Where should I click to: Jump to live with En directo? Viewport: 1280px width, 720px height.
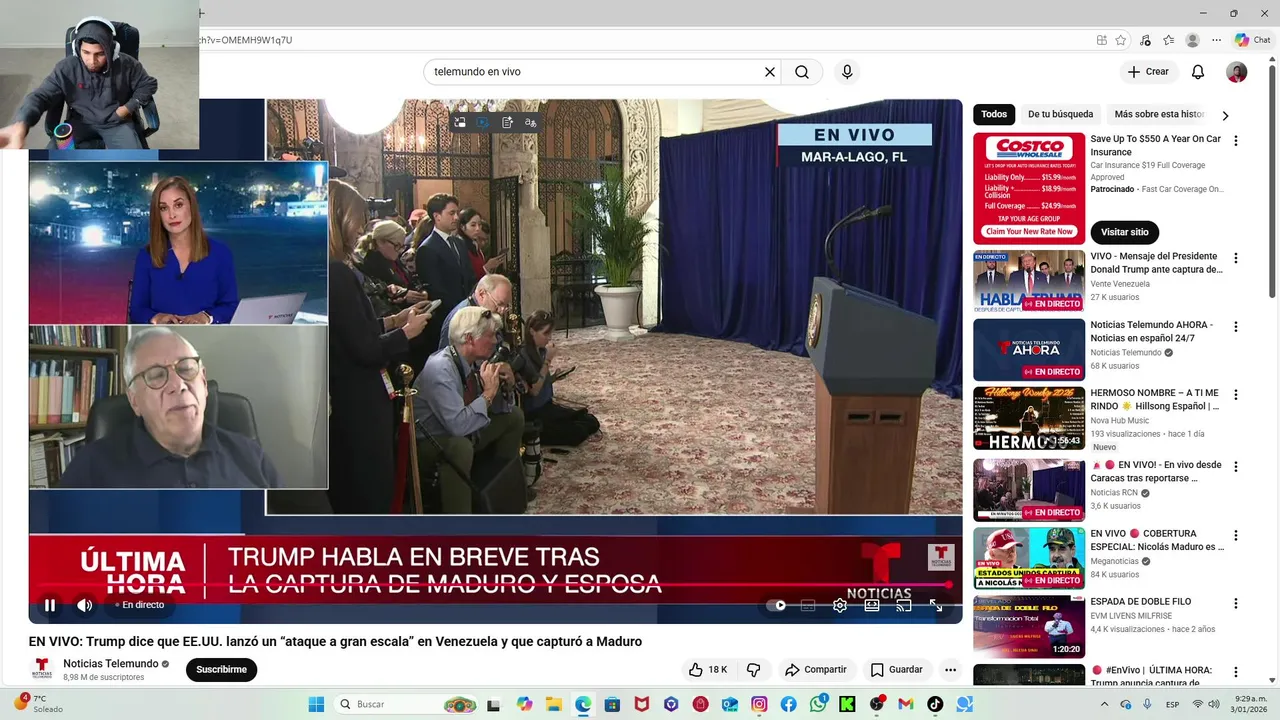click(x=140, y=605)
